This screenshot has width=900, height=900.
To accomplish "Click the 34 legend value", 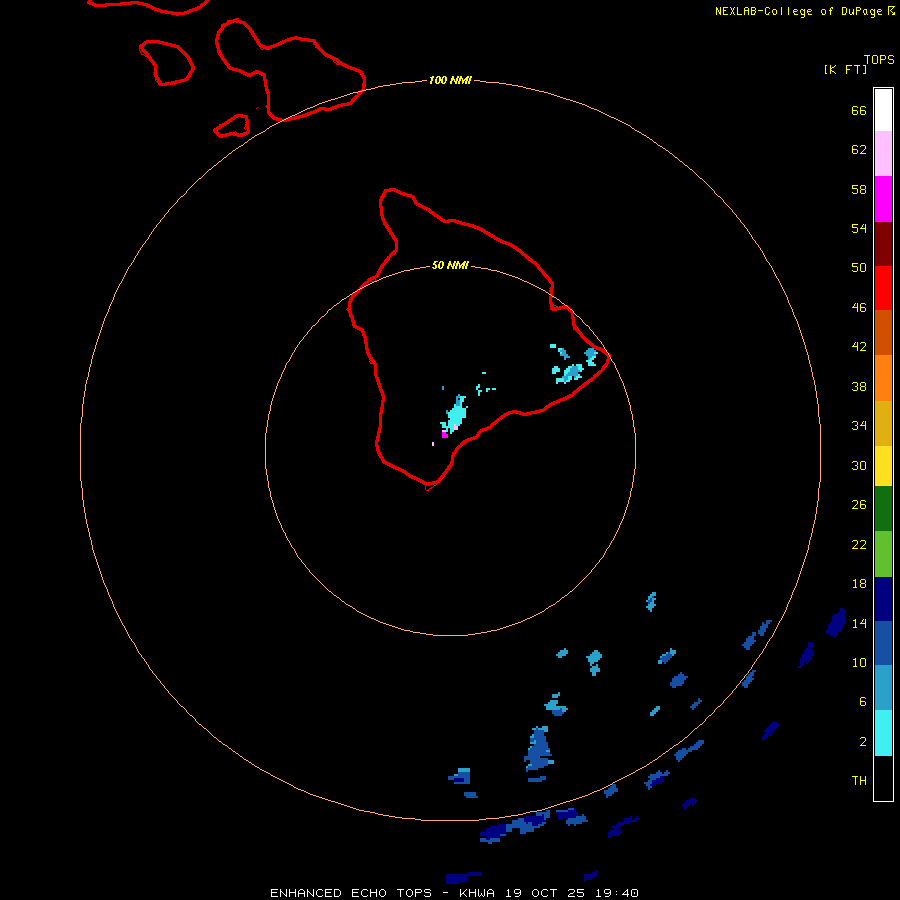I will (x=859, y=425).
